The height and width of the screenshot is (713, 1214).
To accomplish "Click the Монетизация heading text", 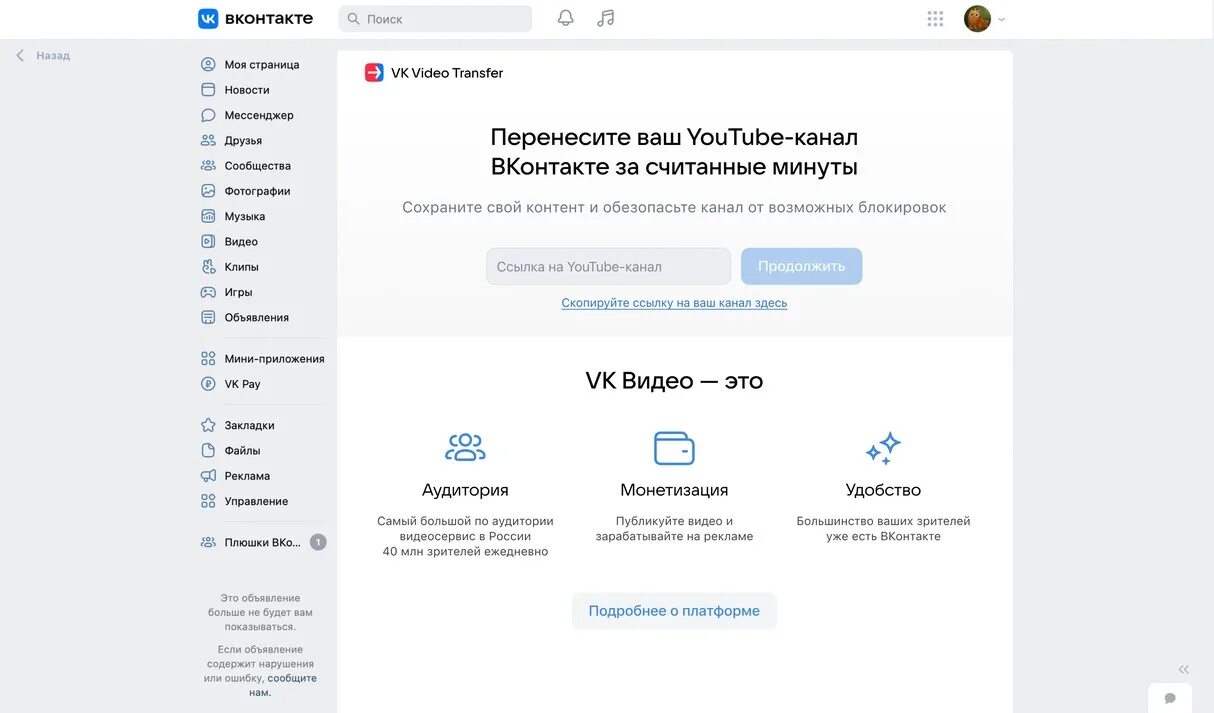I will pos(674,490).
